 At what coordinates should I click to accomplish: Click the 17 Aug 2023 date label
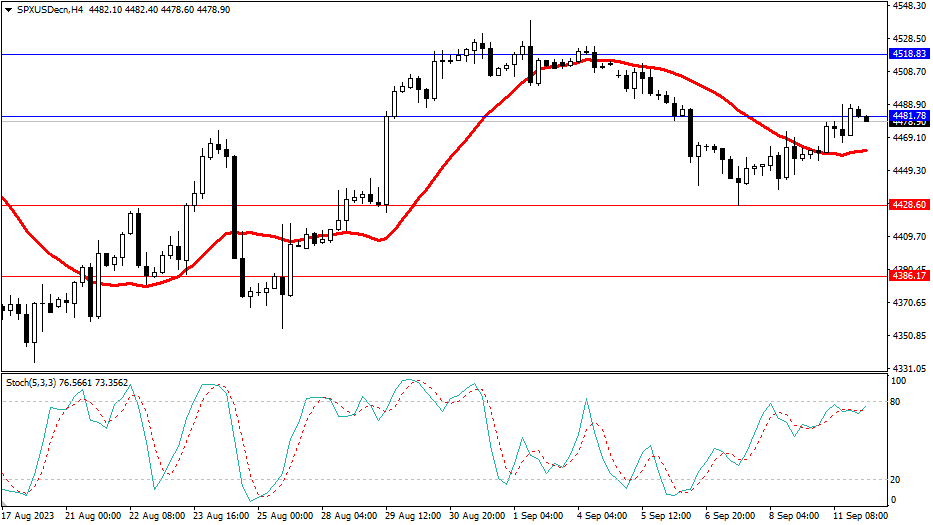coord(30,516)
